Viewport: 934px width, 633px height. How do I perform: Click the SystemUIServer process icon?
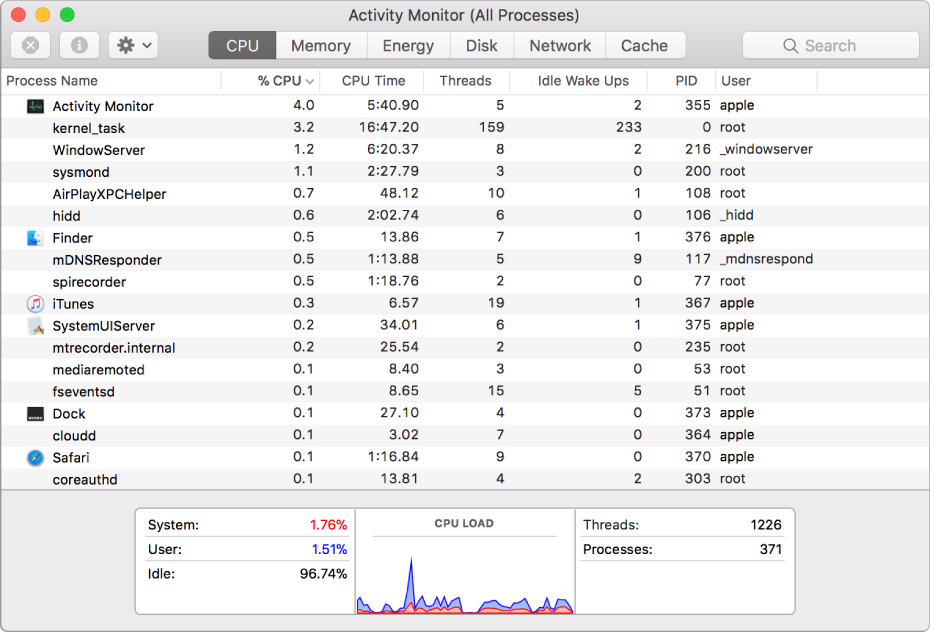pos(36,326)
